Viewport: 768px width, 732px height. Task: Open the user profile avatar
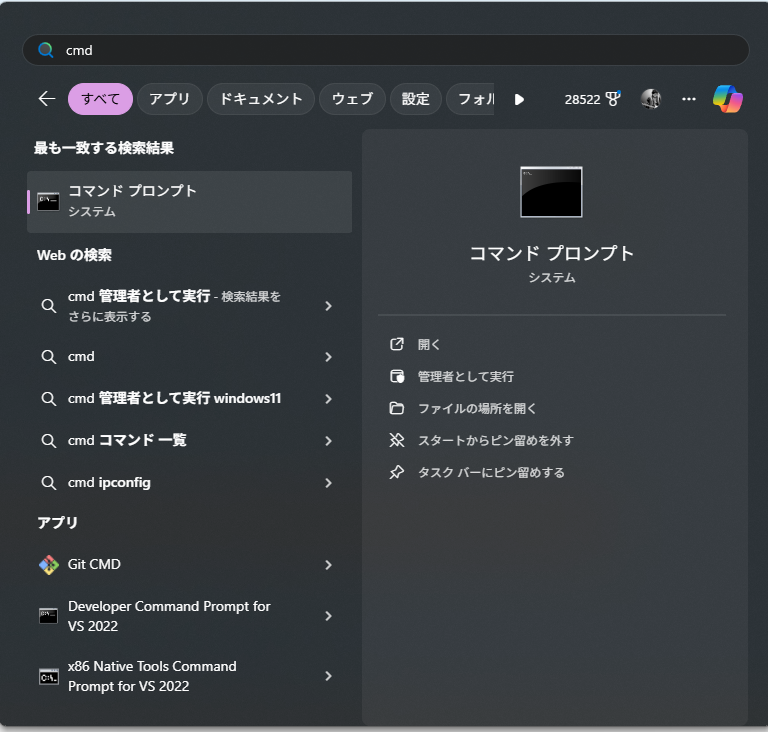tap(651, 99)
